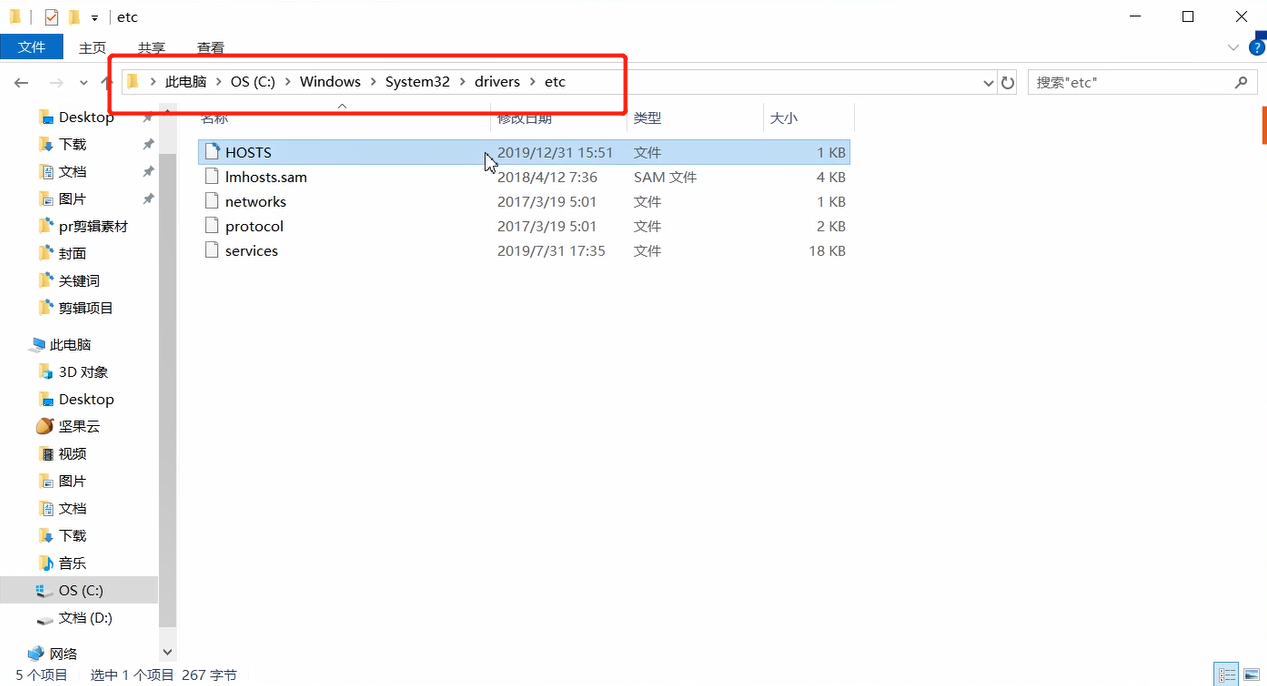Click 此电脑 in the address bar breadcrumb
Viewport: 1267px width, 686px height.
(186, 82)
